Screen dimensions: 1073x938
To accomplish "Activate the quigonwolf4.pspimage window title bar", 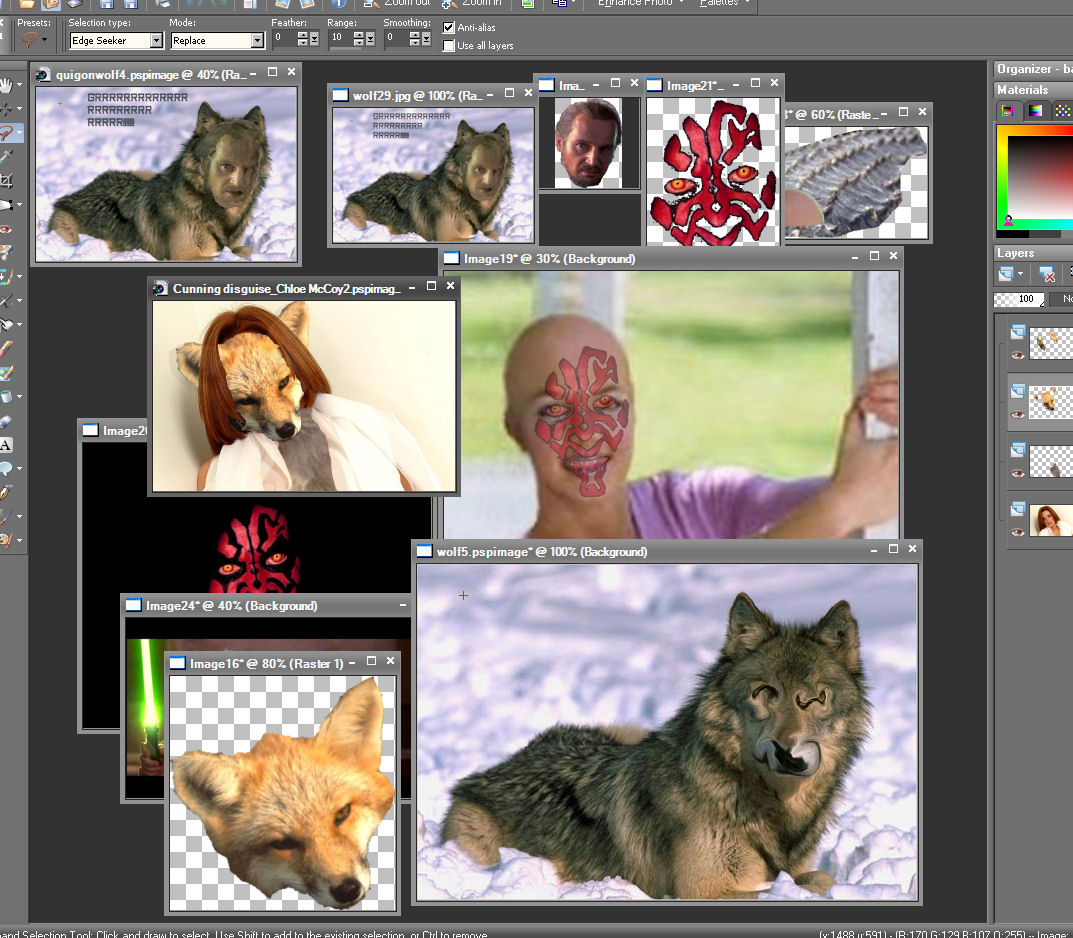I will point(166,74).
